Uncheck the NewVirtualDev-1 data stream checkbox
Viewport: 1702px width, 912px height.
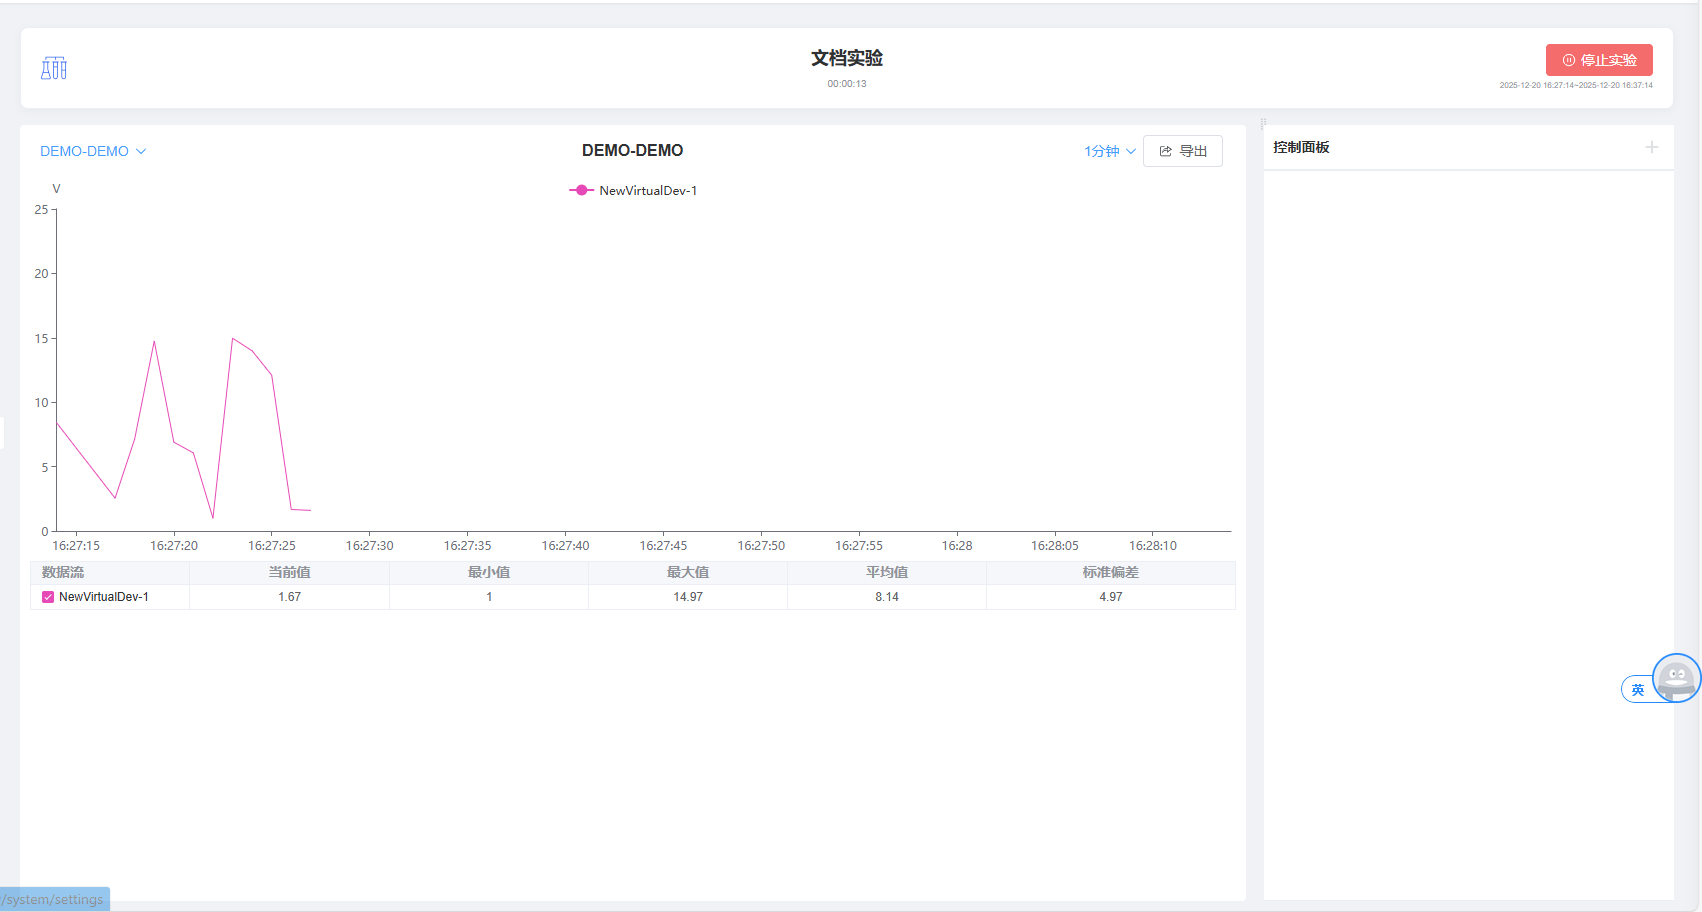point(48,597)
